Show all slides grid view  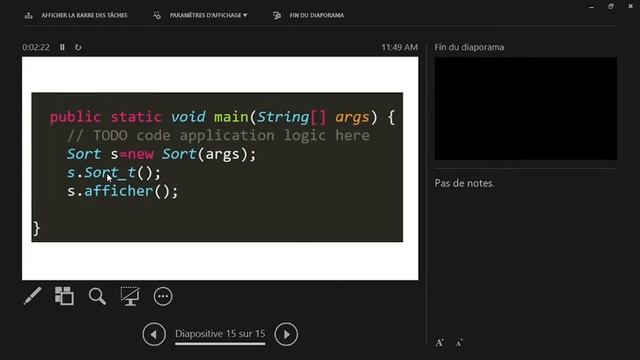[x=64, y=296]
